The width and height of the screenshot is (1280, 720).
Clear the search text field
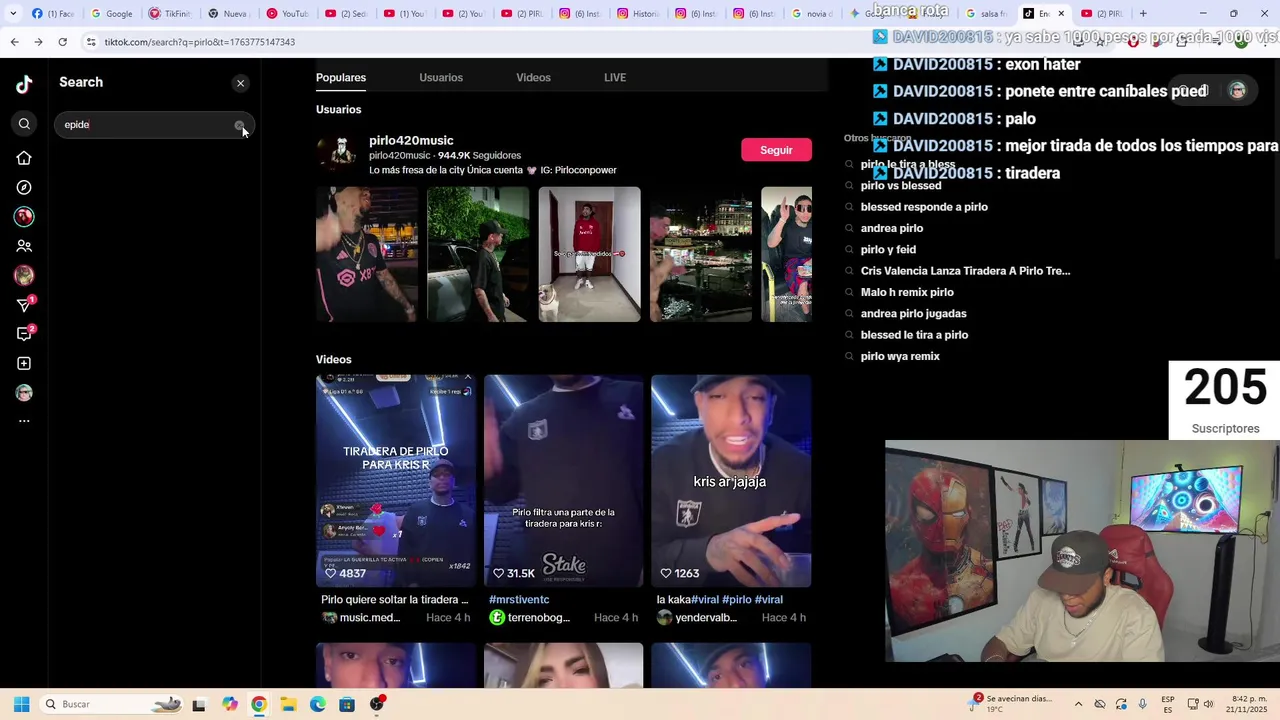pos(239,125)
